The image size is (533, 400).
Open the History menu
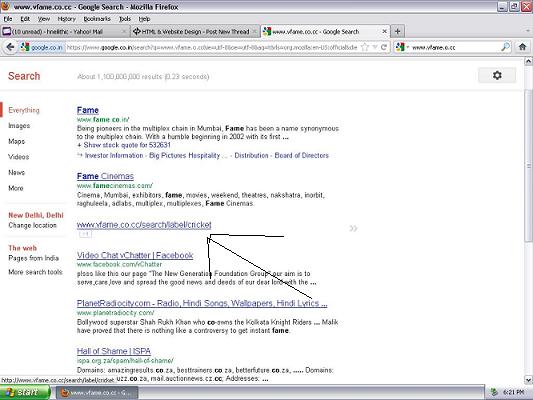[66, 19]
